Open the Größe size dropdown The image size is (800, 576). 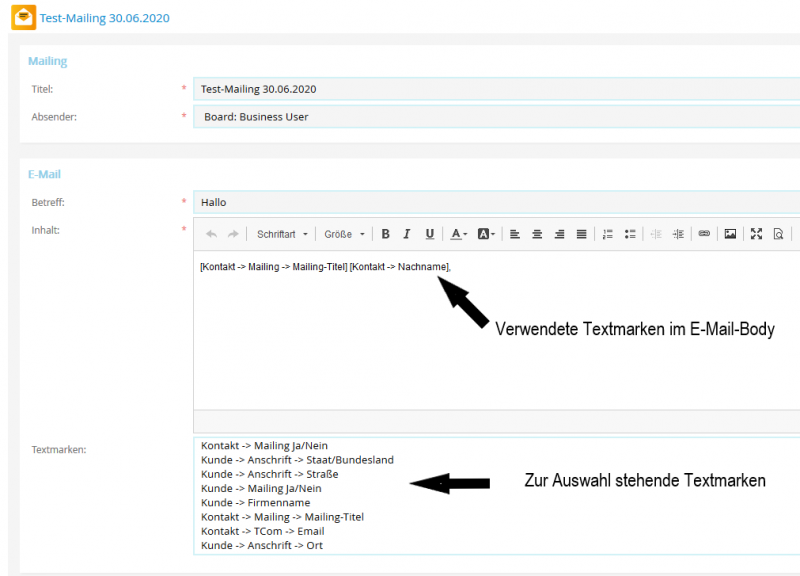click(344, 234)
